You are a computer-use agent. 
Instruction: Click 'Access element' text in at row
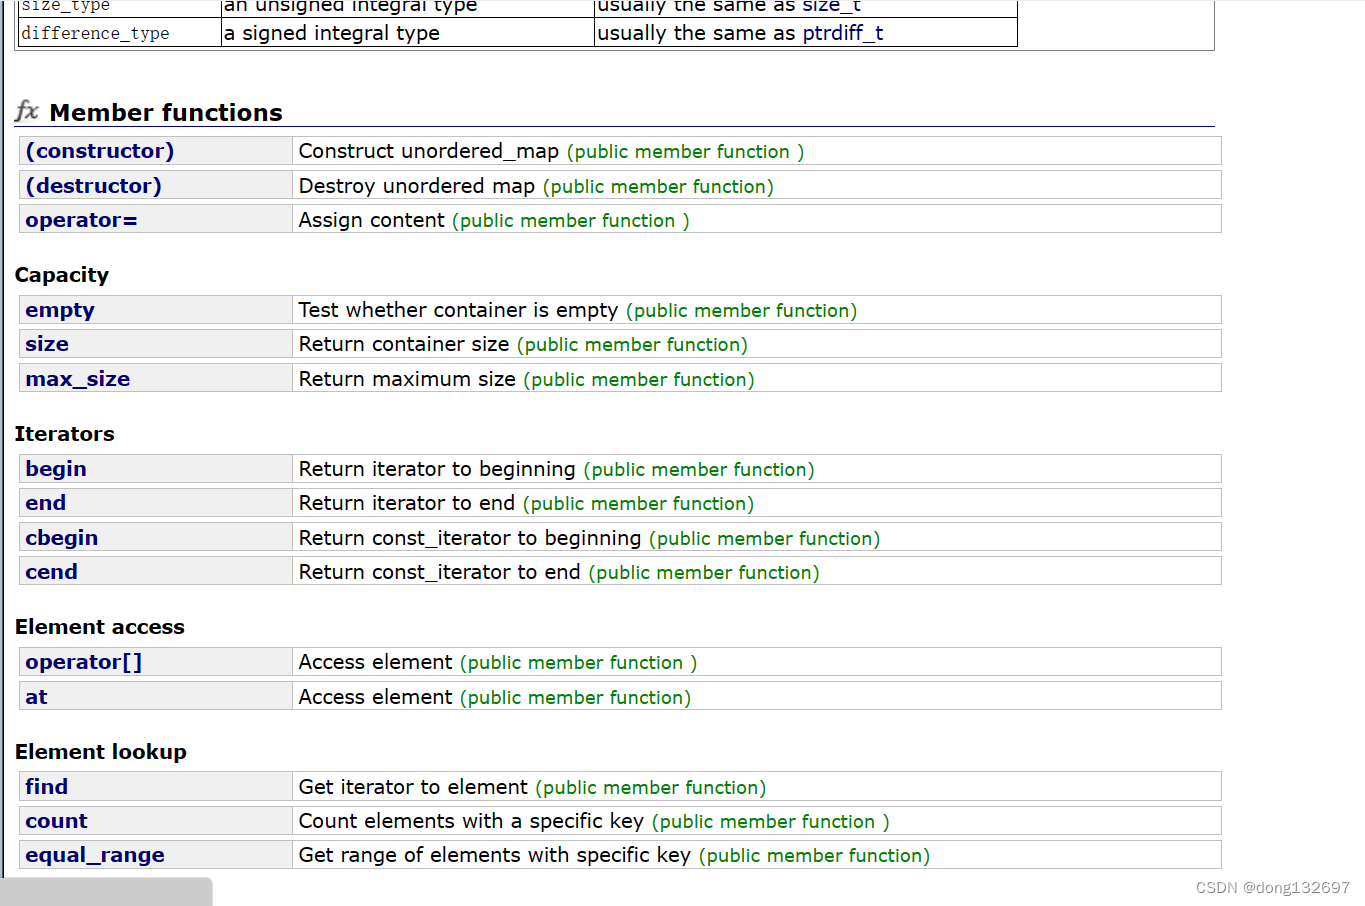pos(376,697)
